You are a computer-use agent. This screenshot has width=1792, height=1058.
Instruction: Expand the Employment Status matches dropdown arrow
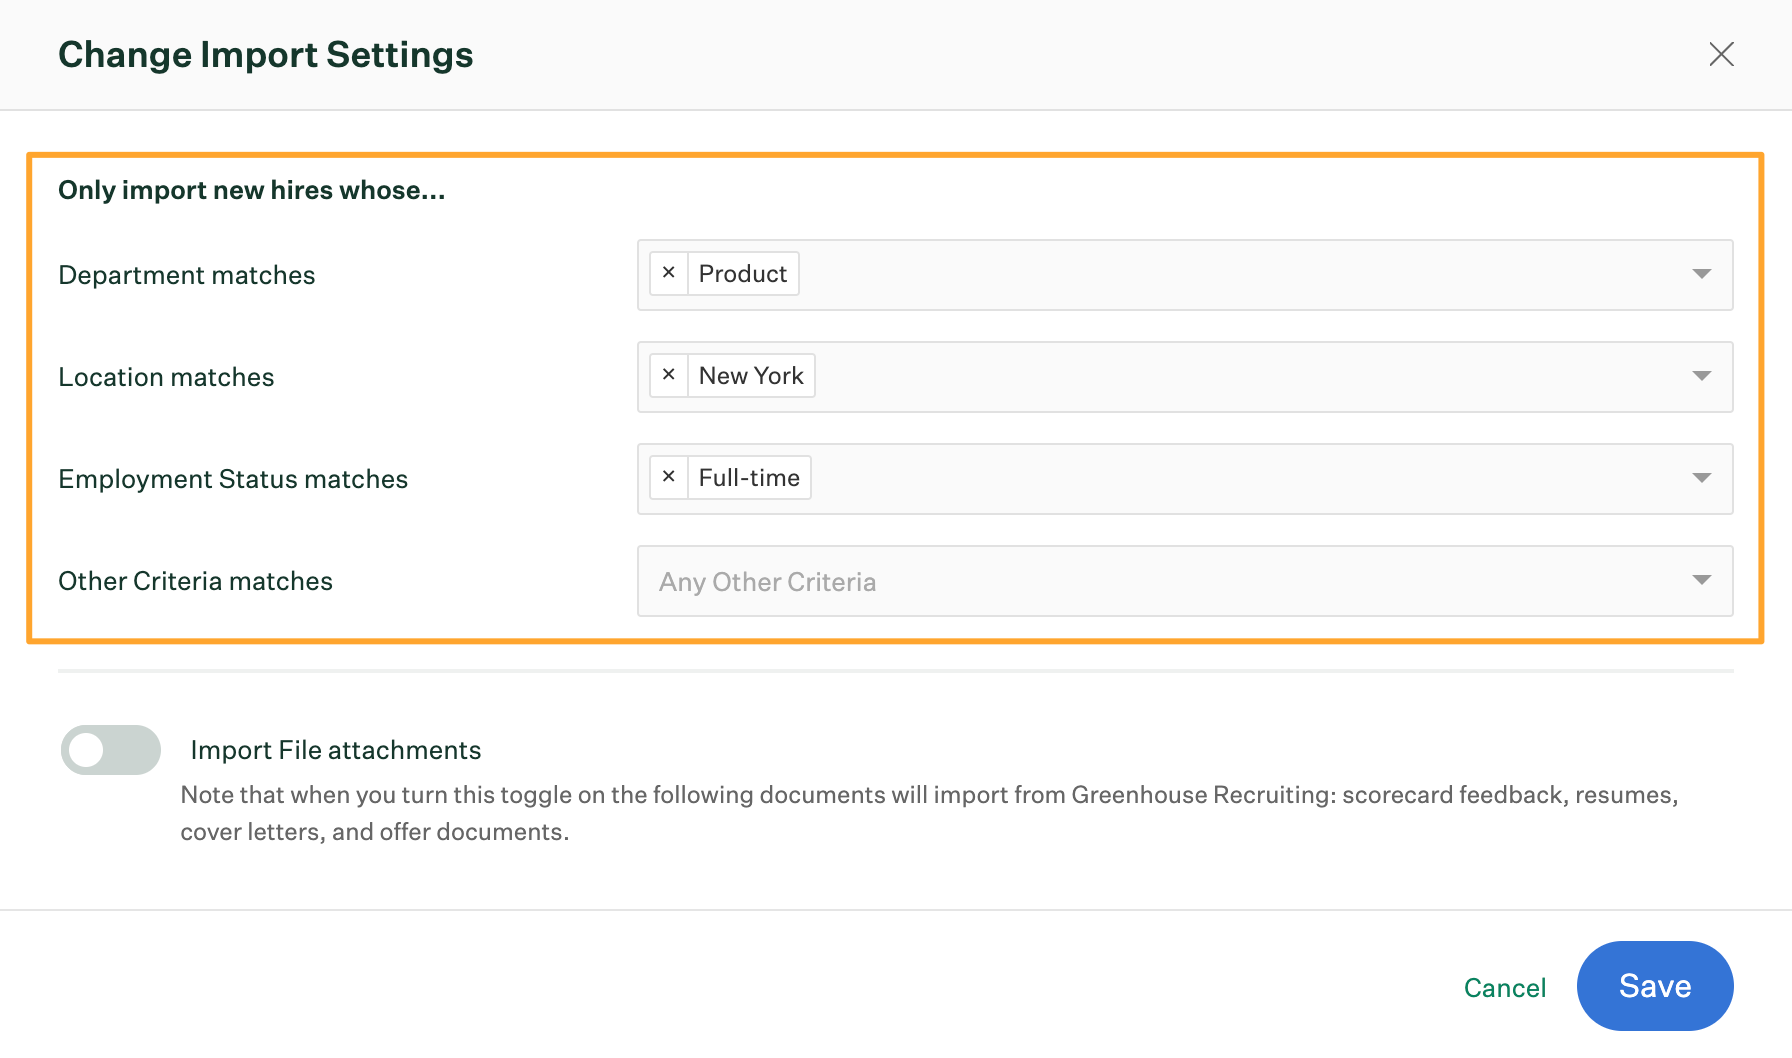coord(1701,478)
